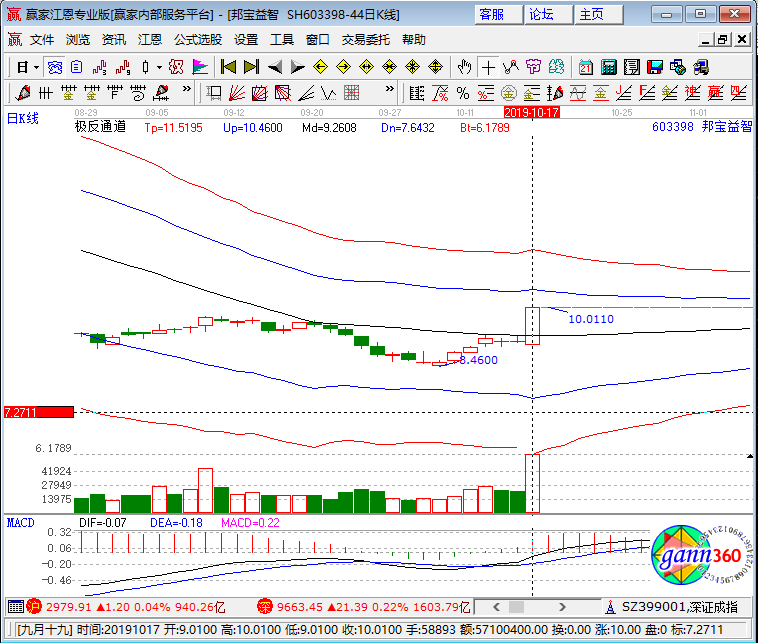Open the 公式选股 menu

click(198, 40)
